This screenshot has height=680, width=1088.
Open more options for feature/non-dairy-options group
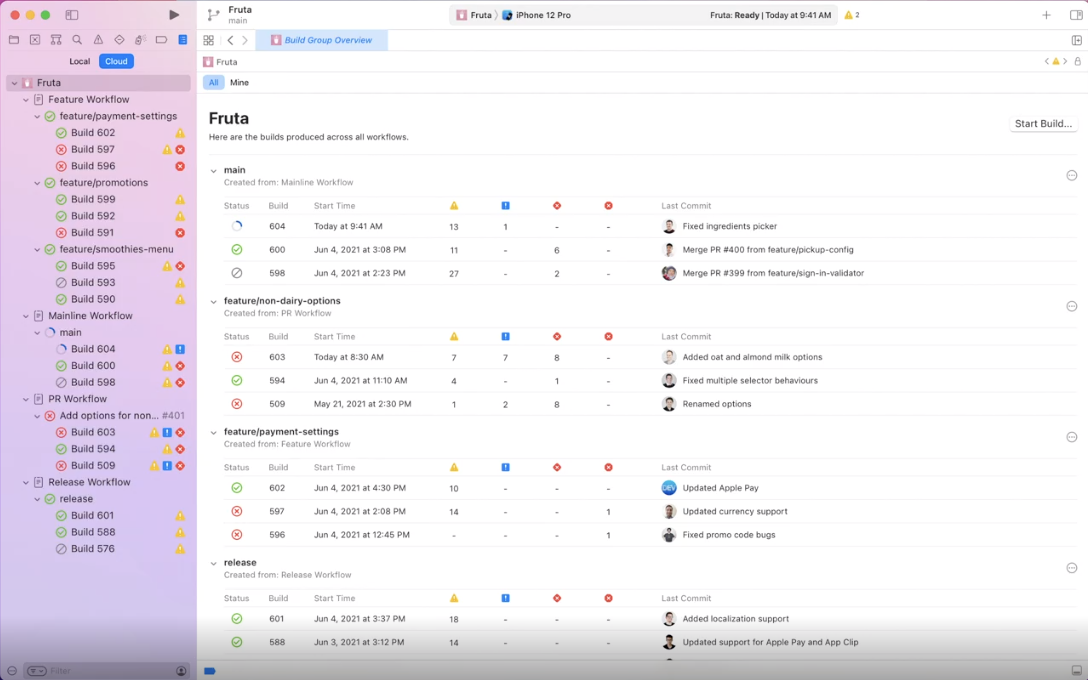[x=1071, y=306]
